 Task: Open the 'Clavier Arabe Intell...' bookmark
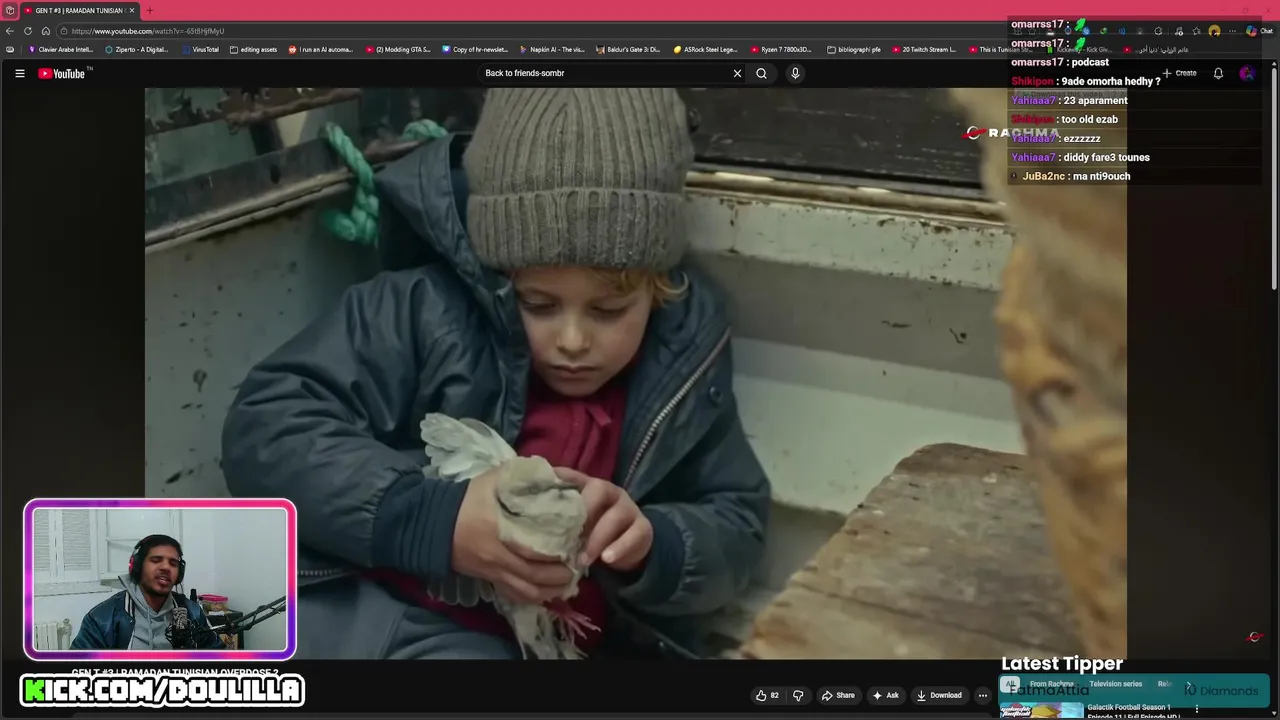pyautogui.click(x=61, y=49)
